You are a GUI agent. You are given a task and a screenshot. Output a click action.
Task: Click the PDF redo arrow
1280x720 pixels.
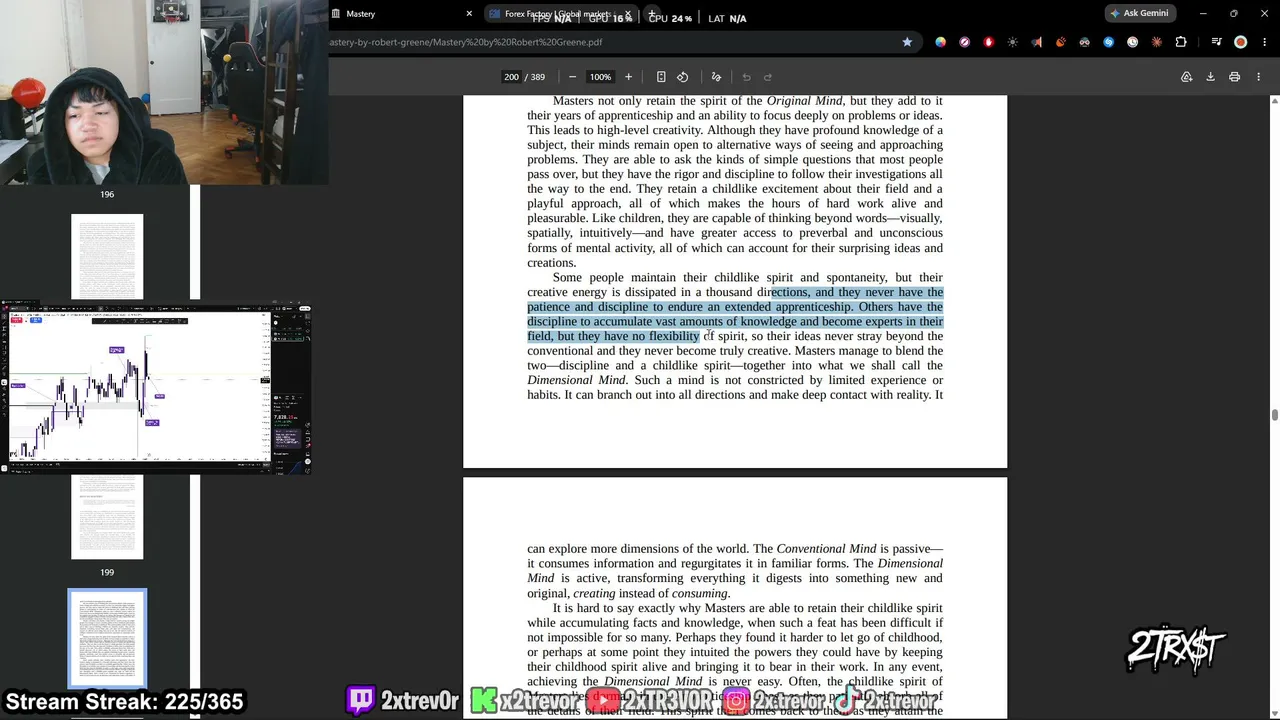(768, 77)
